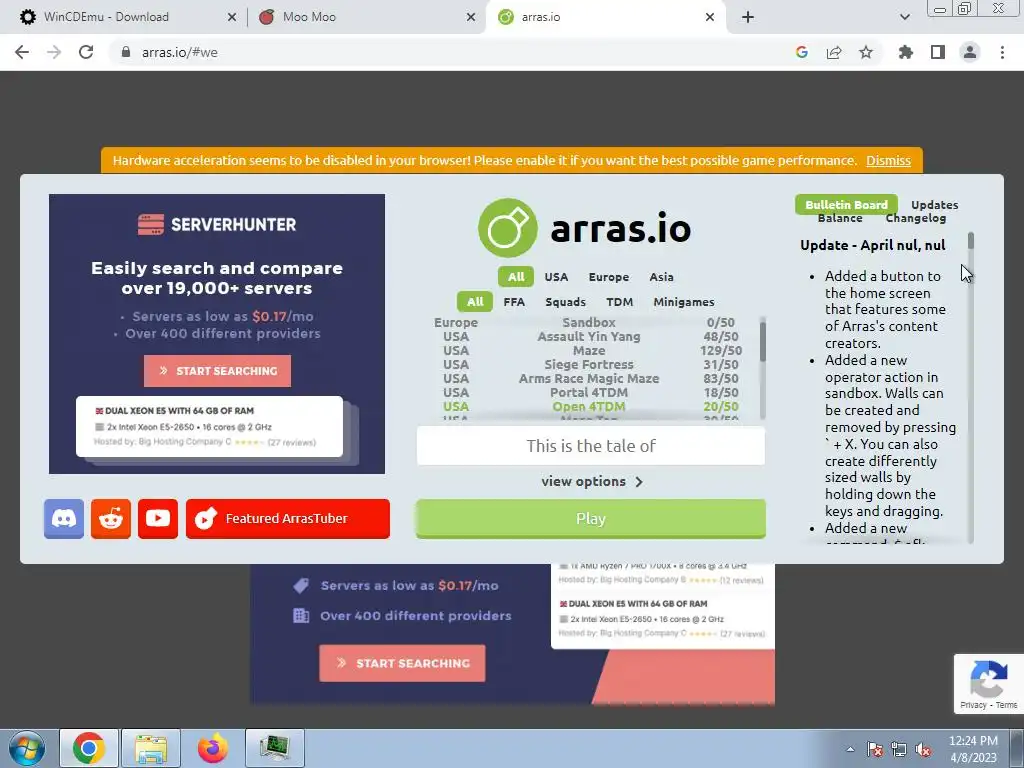Click the green Play button
Viewport: 1024px width, 768px height.
(590, 519)
